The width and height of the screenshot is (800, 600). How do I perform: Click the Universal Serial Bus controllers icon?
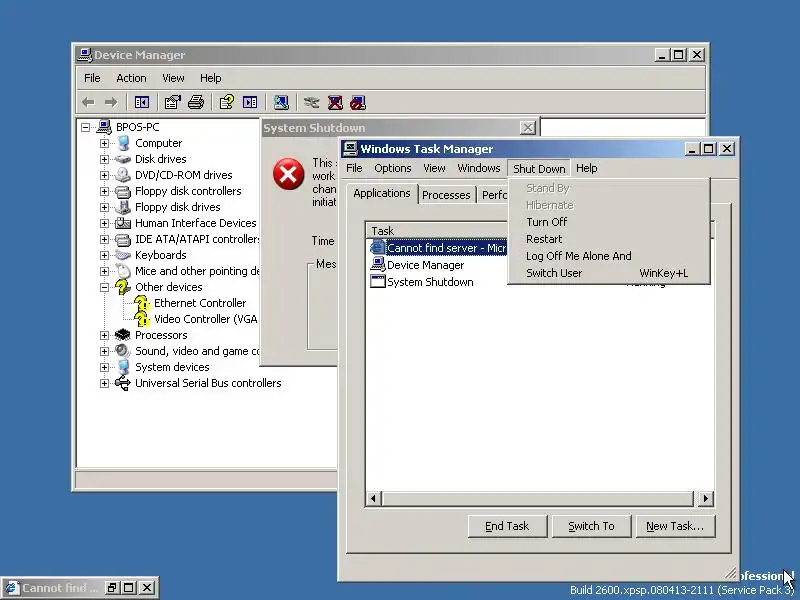[123, 383]
